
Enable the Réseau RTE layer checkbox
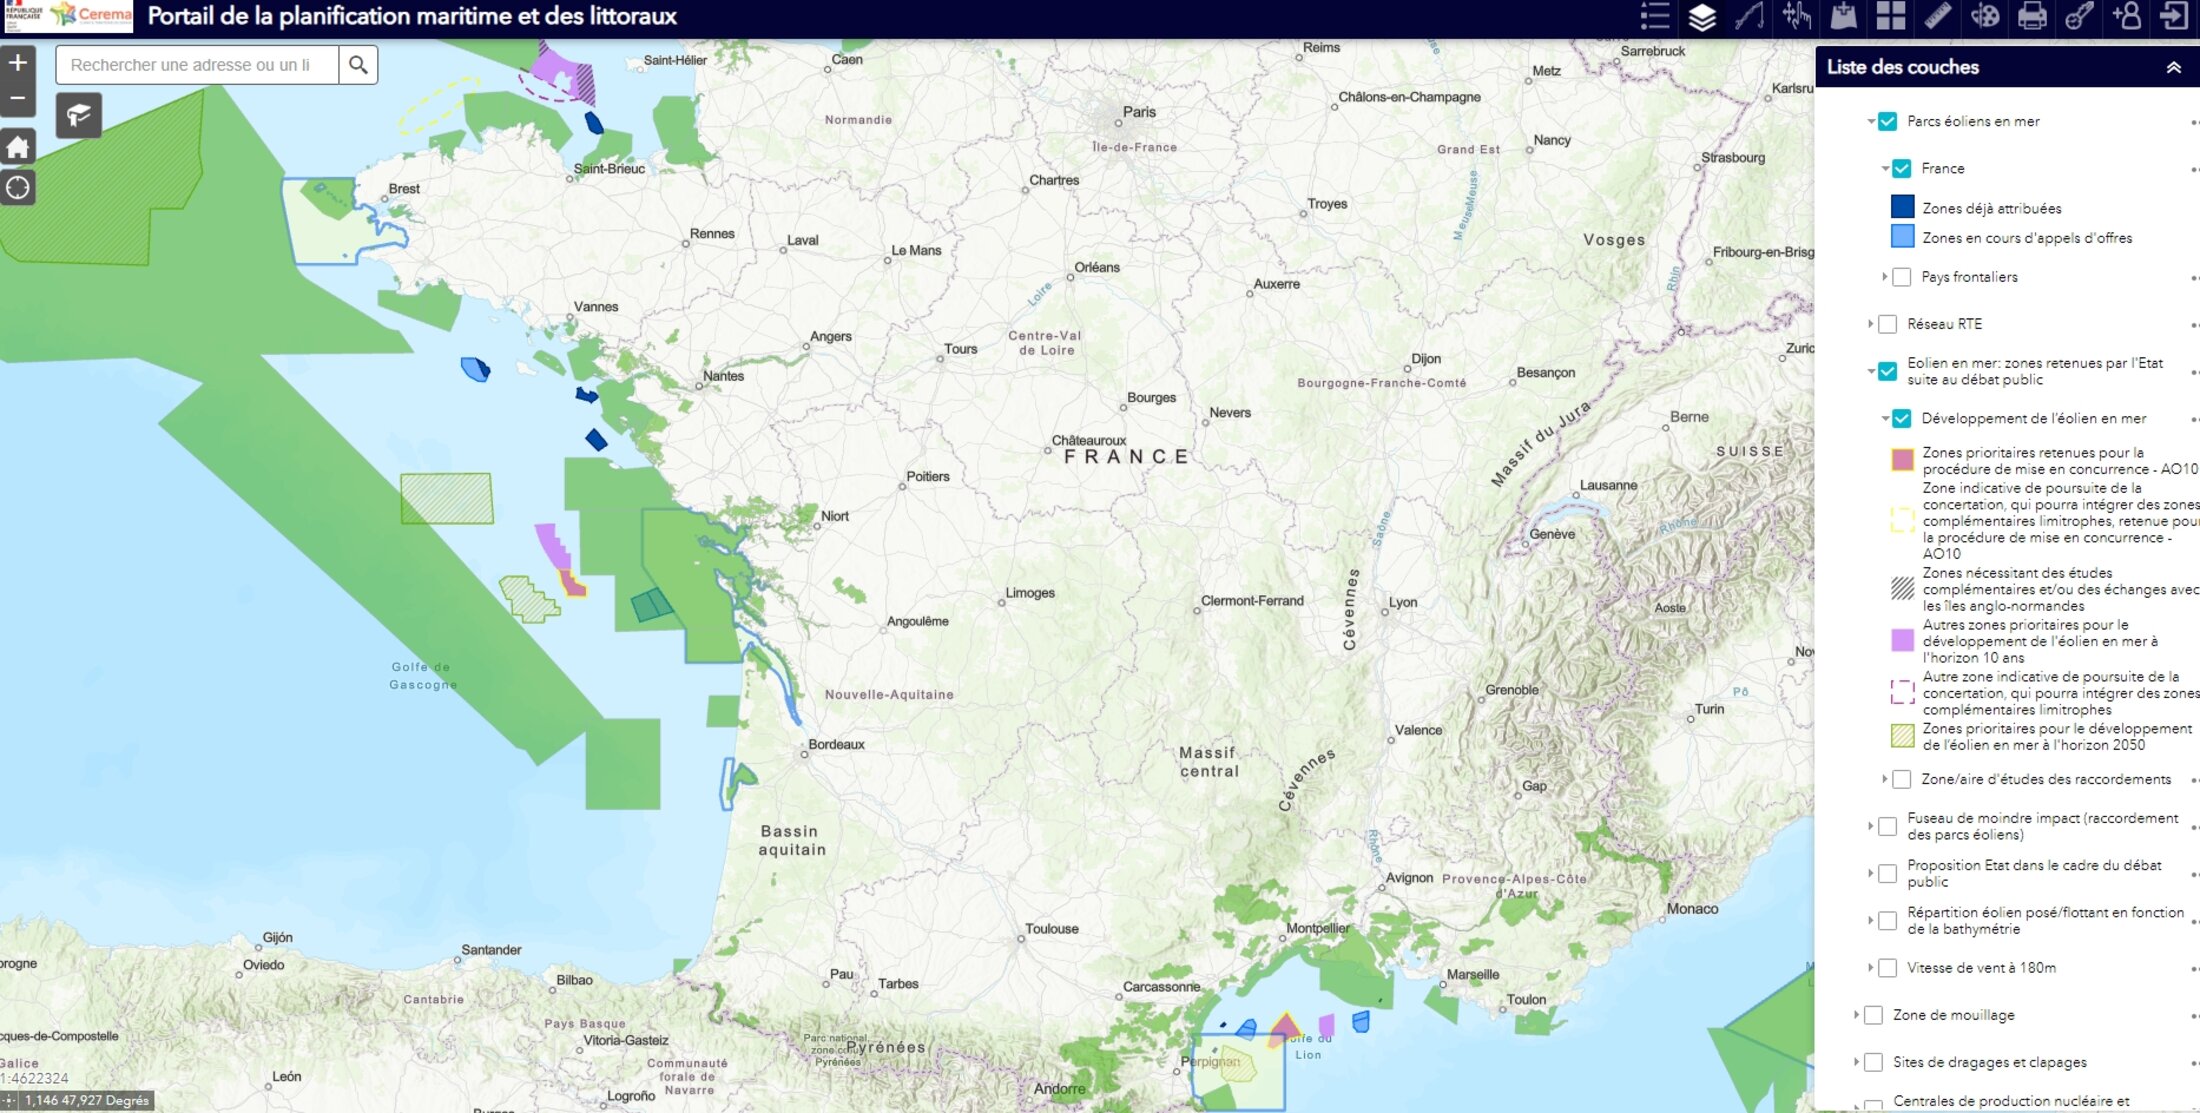click(1887, 324)
